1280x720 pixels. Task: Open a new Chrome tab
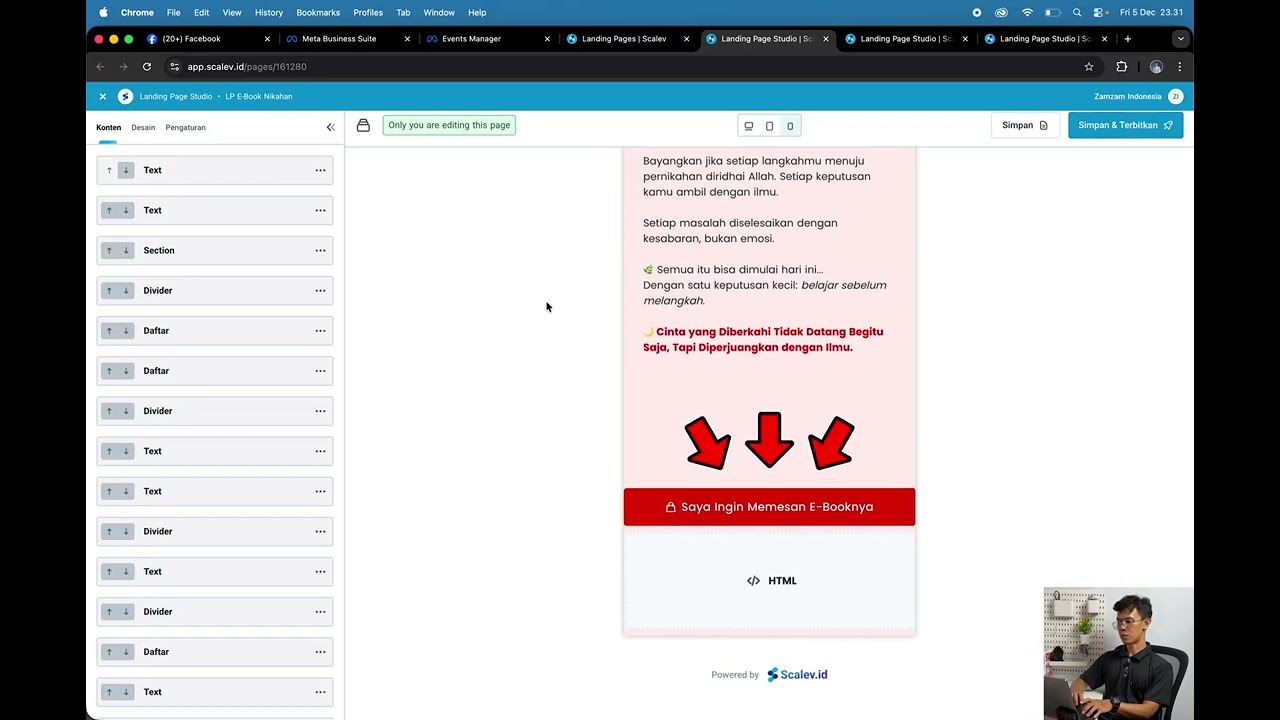coord(1127,39)
